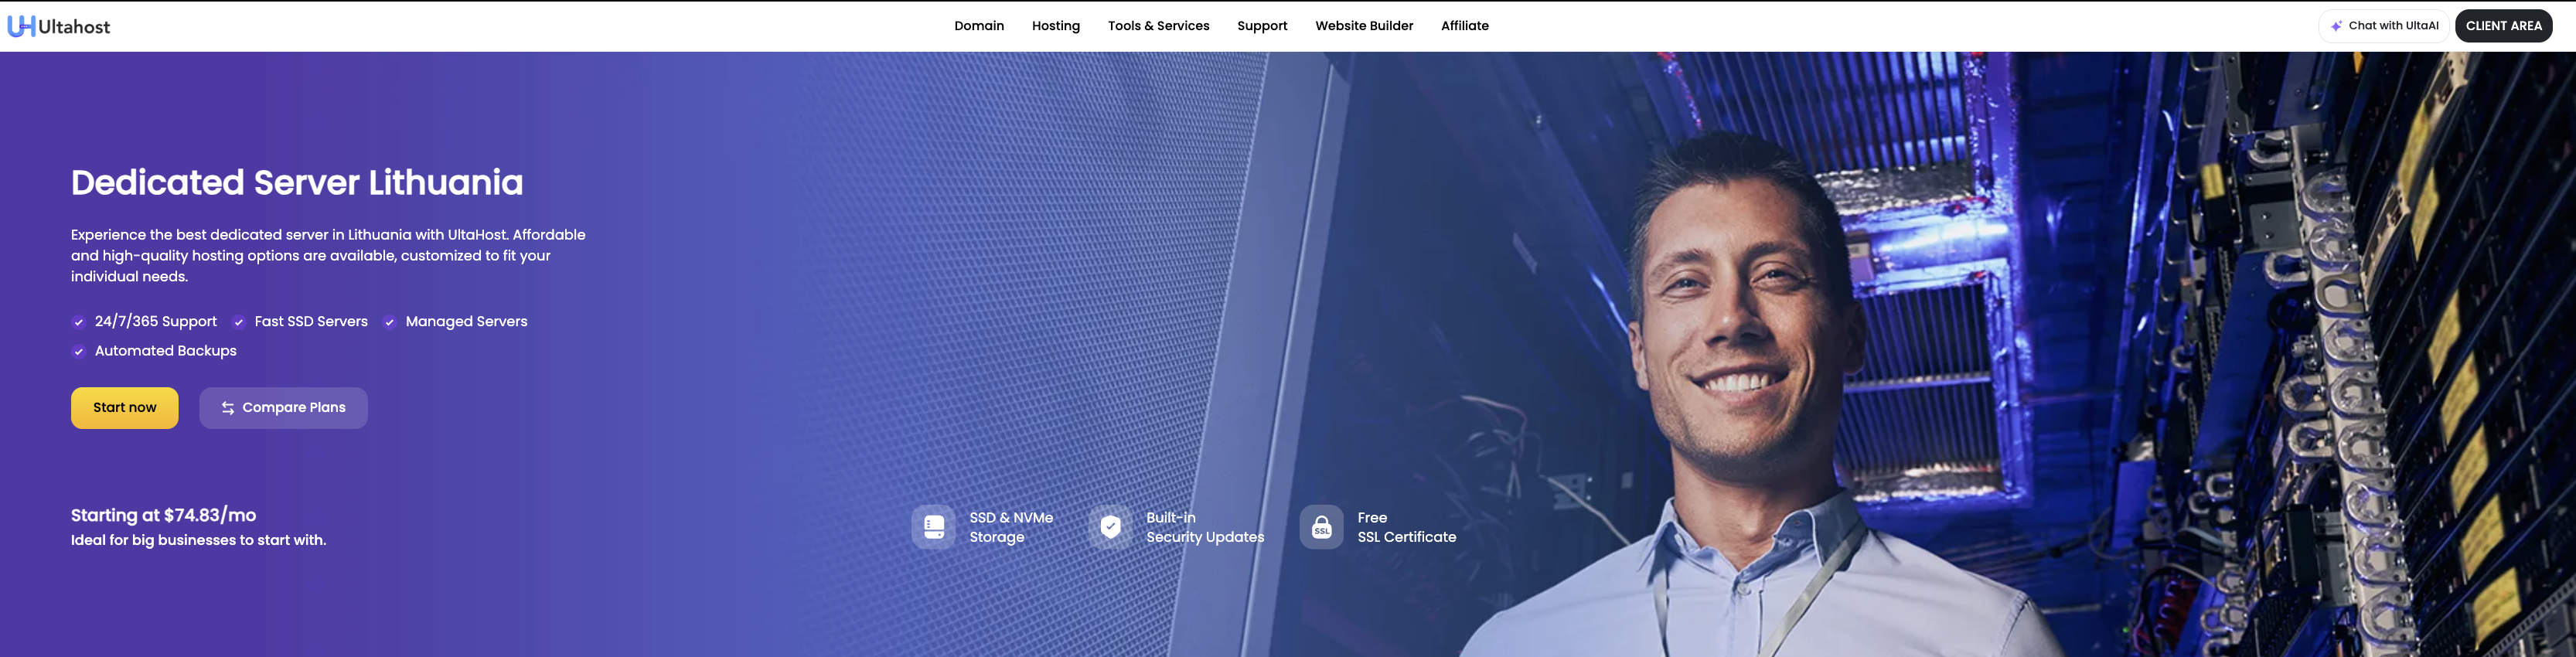The image size is (2576, 657).
Task: Start a chat with UltaAI
Action: pos(2384,26)
